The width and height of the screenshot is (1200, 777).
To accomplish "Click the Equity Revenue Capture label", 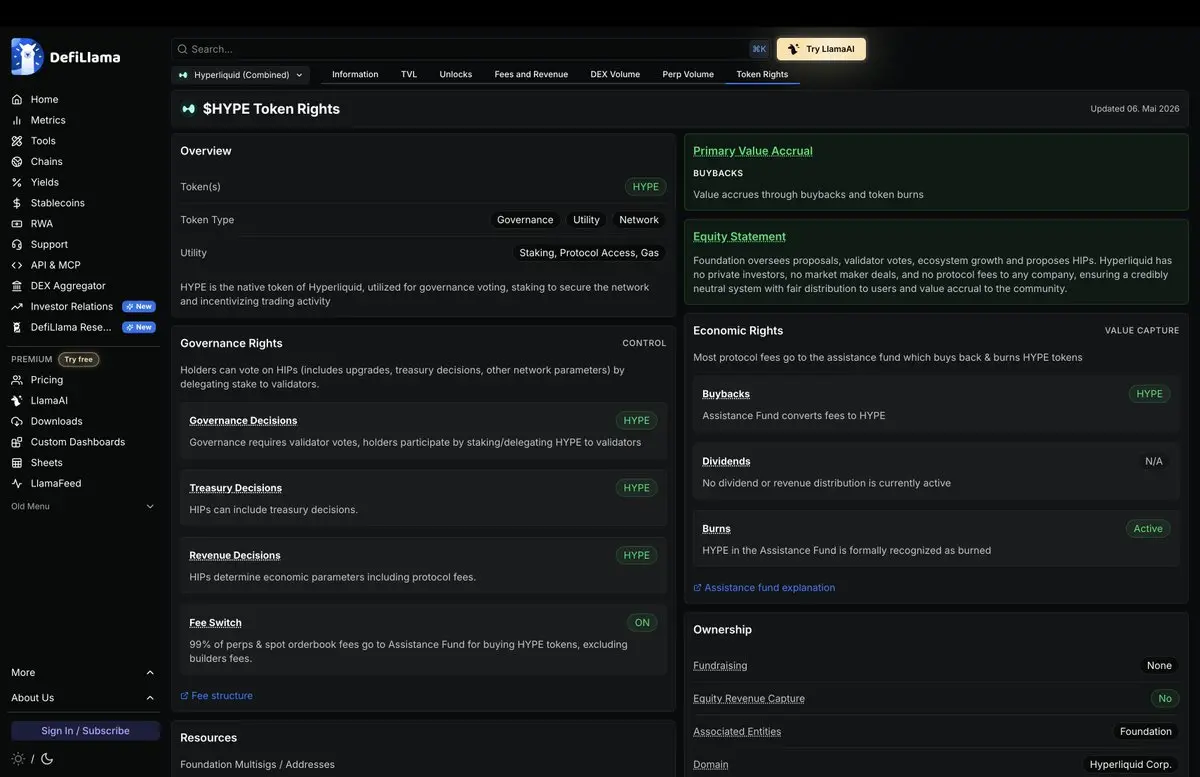I will coord(749,699).
